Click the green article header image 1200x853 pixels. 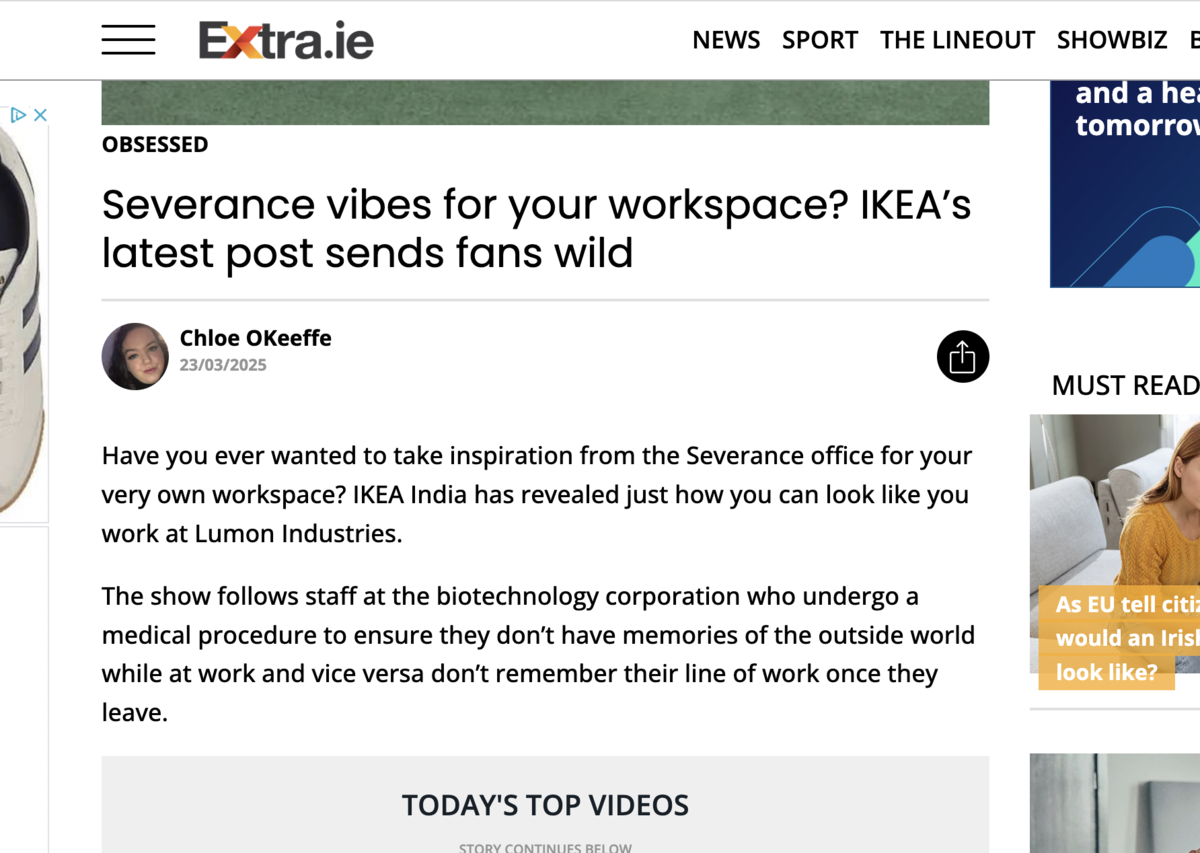click(x=545, y=100)
